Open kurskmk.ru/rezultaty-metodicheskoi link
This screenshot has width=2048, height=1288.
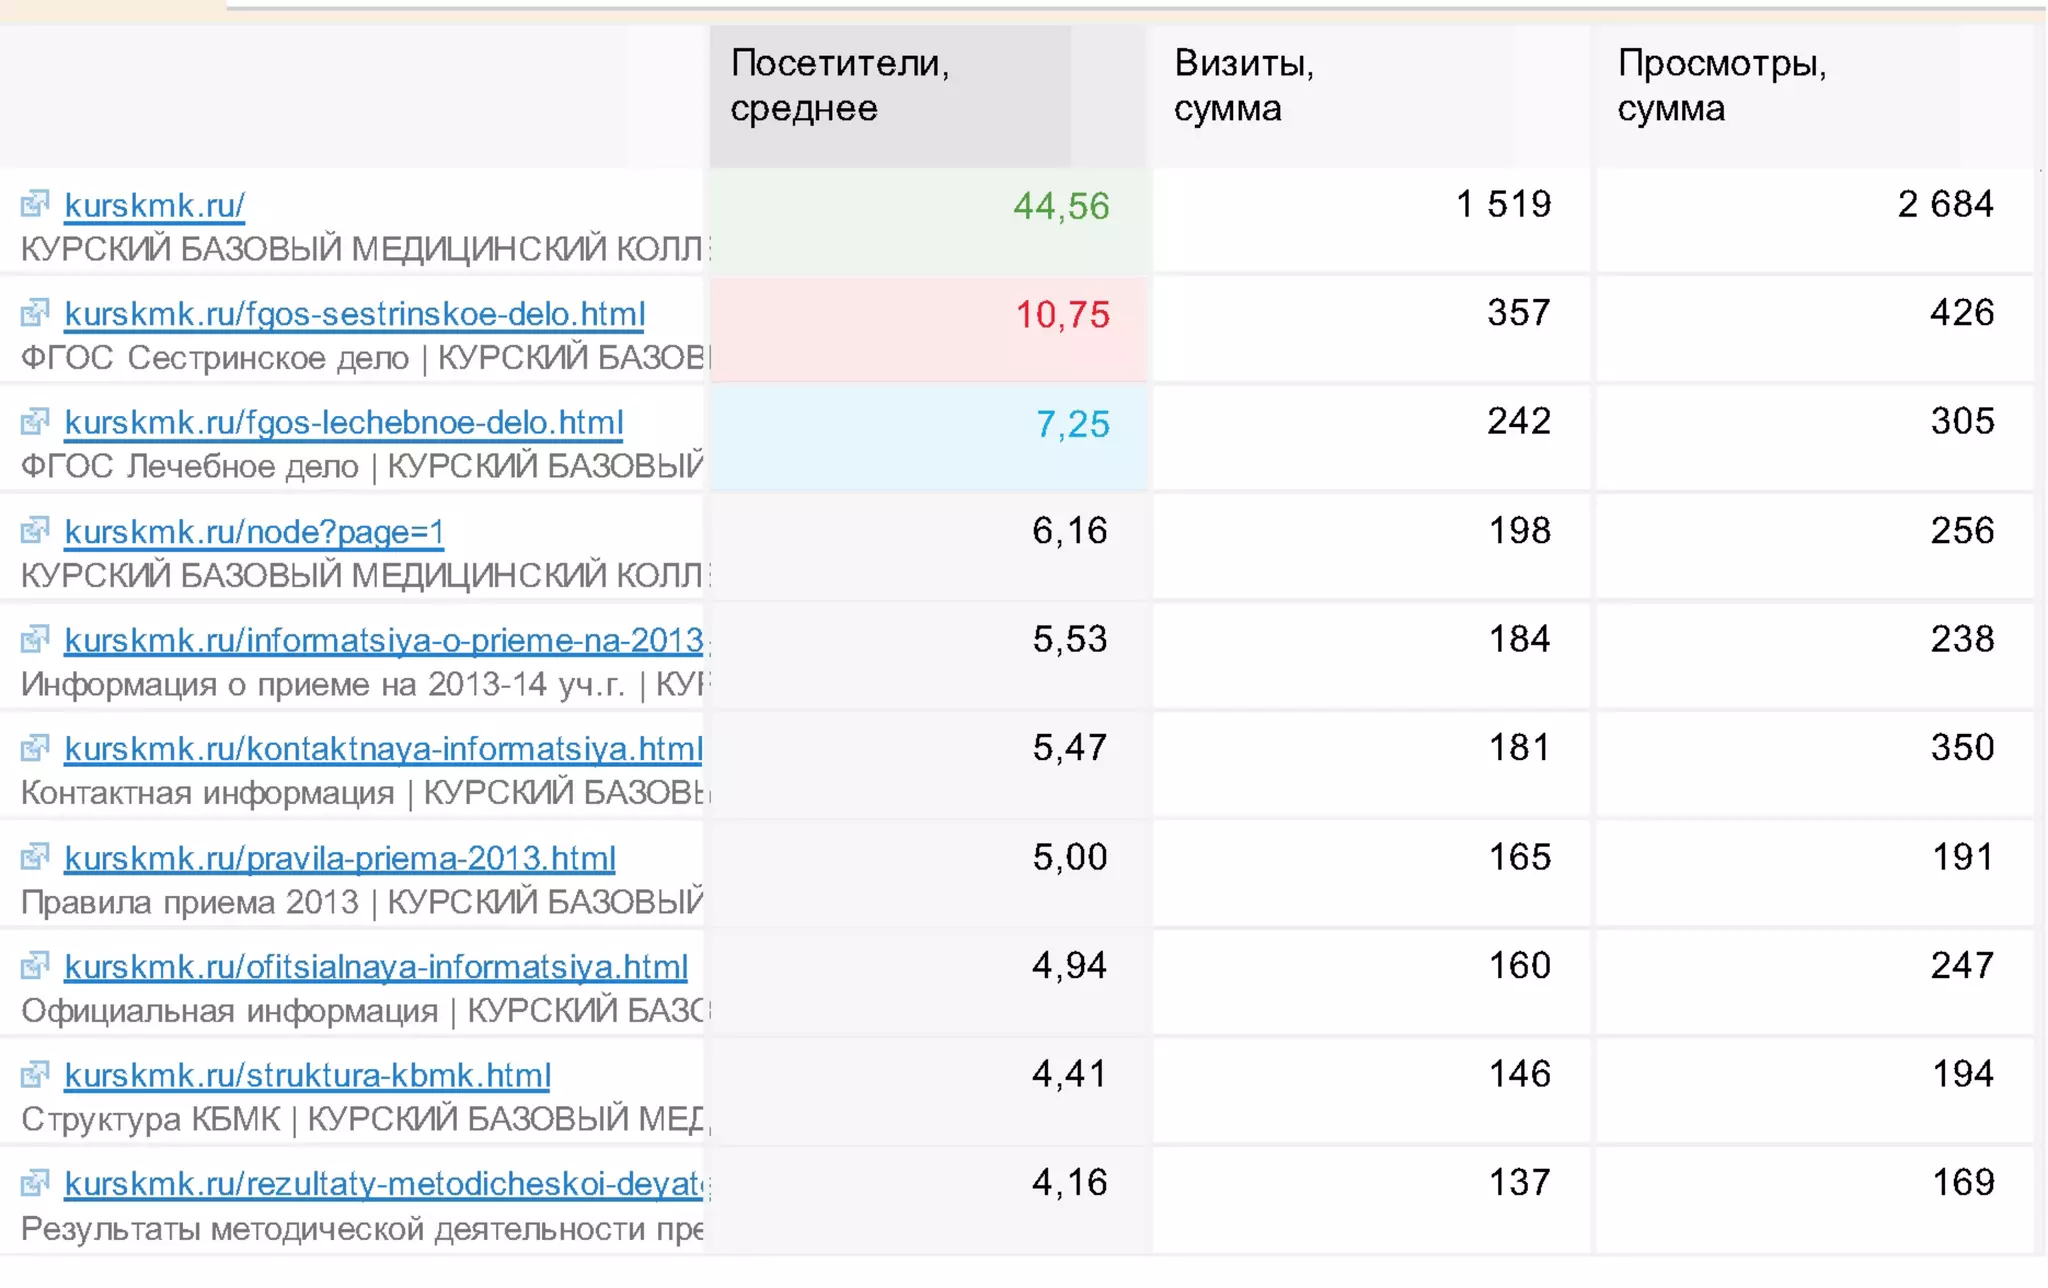(385, 1184)
